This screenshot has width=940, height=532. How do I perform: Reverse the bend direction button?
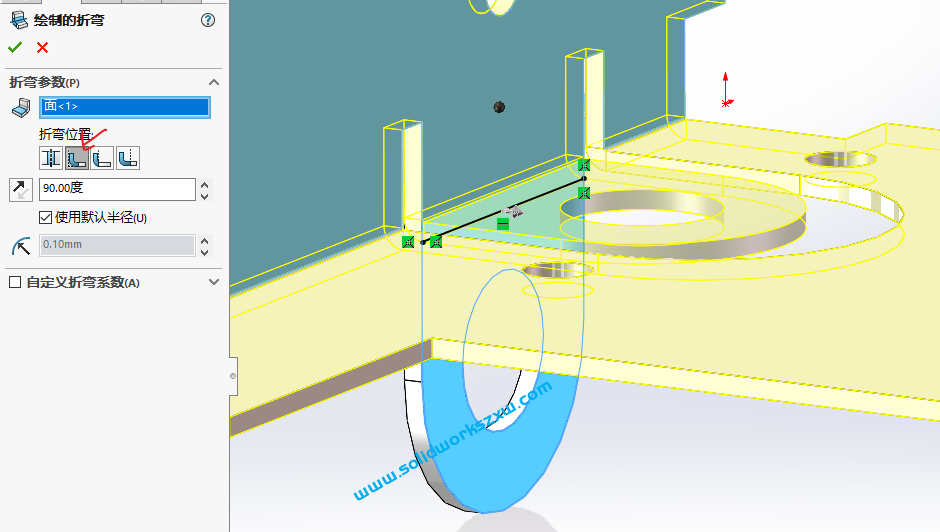click(21, 190)
